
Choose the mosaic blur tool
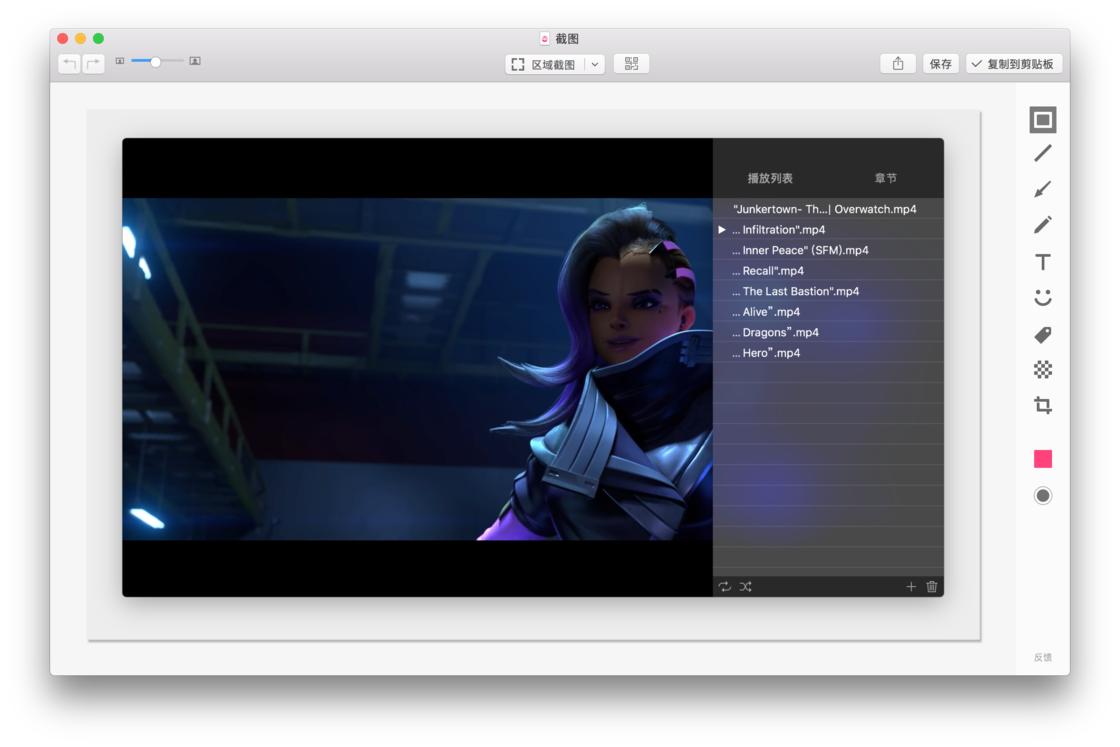point(1042,369)
